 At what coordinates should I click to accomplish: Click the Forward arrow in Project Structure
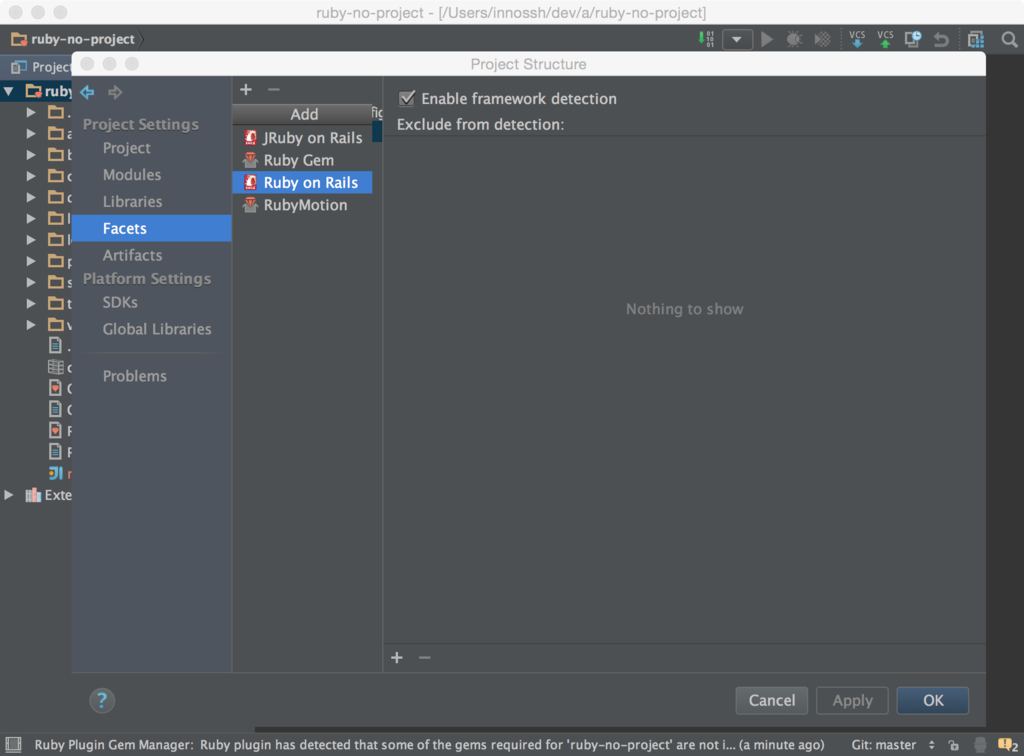pos(115,92)
